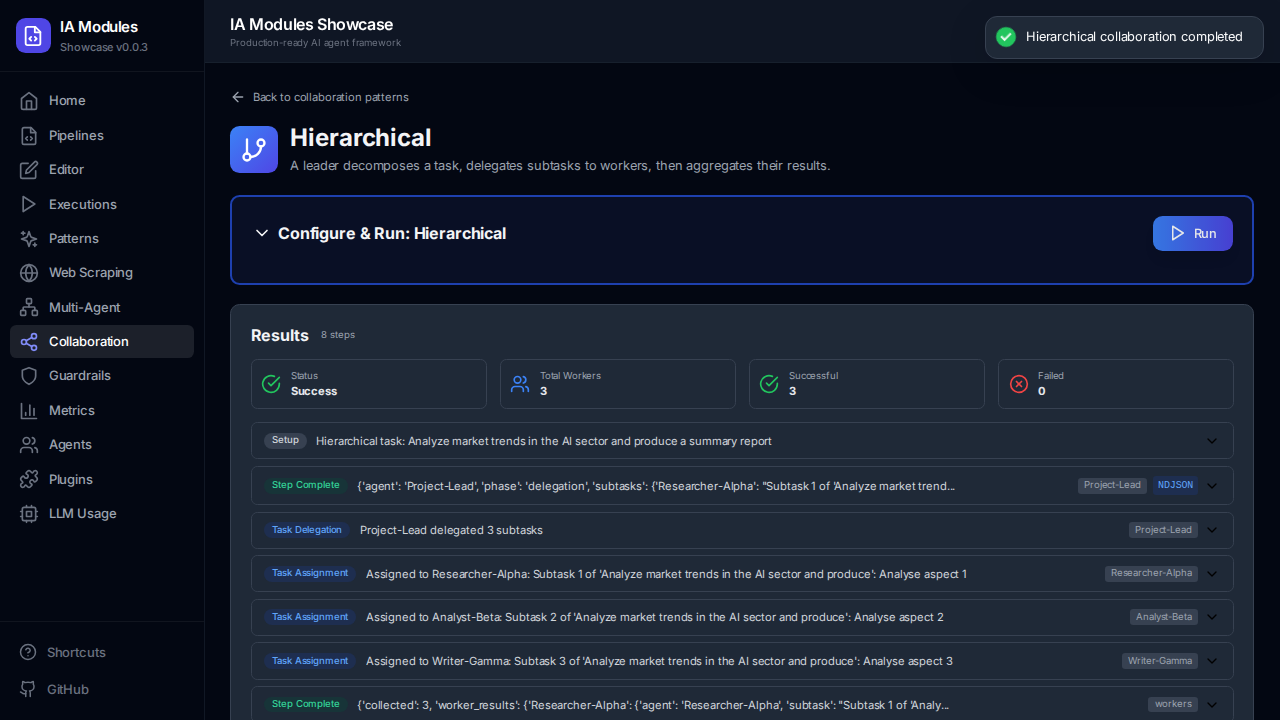Open Web Scraping via its globe icon
The height and width of the screenshot is (720, 1280).
tap(30, 272)
